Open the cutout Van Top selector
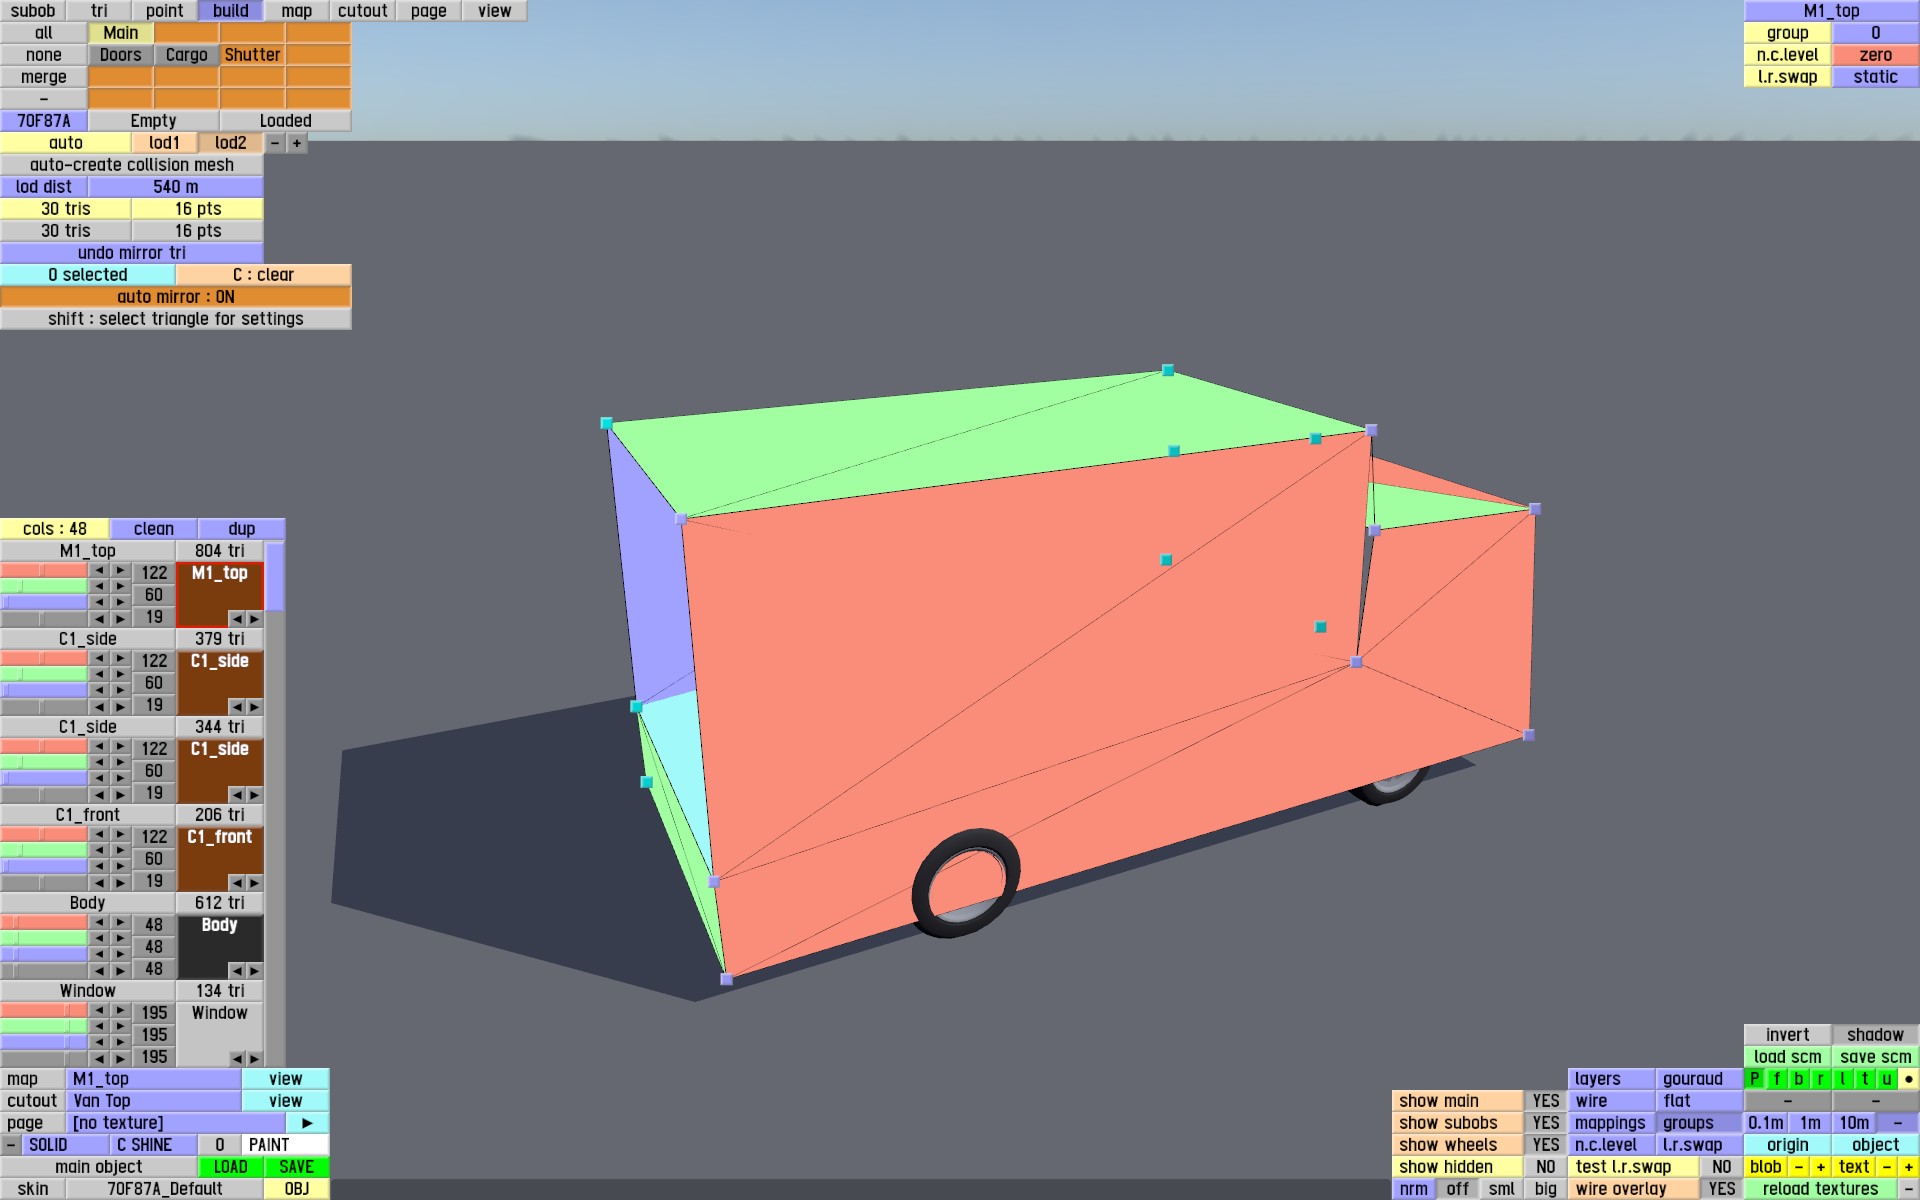 pyautogui.click(x=154, y=1101)
